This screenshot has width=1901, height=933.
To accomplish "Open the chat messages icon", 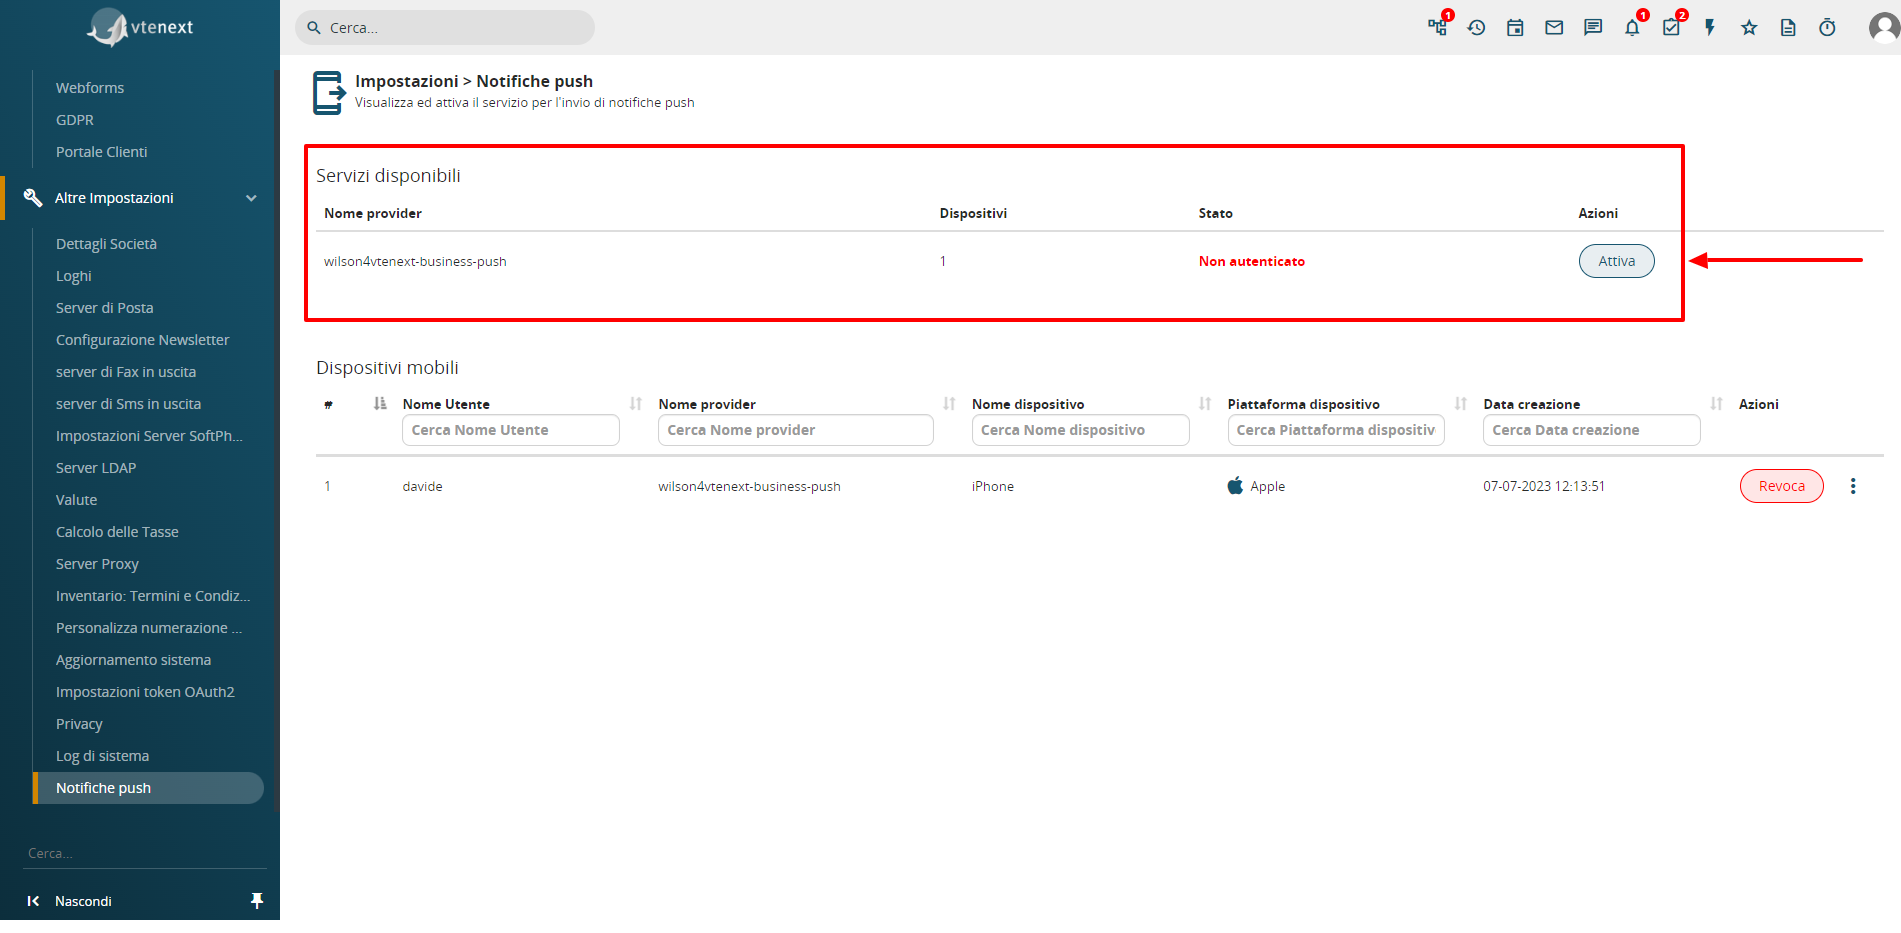I will coord(1593,28).
